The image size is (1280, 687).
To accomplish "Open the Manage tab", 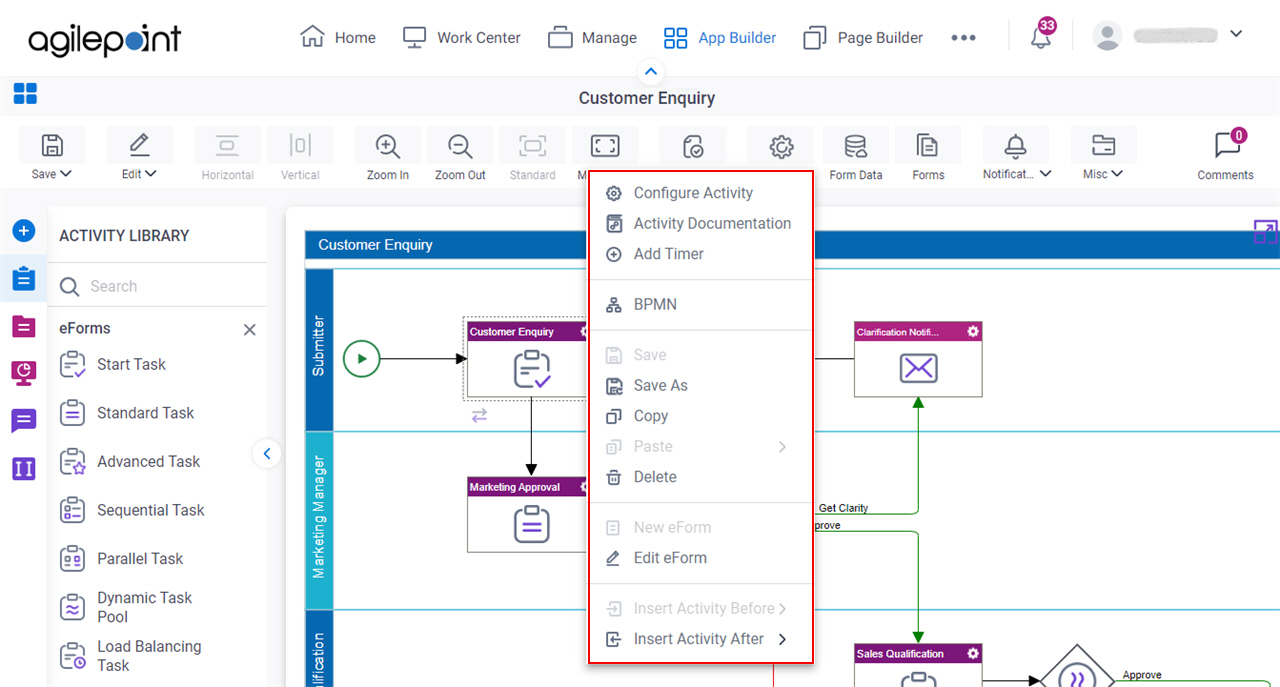I will 592,37.
